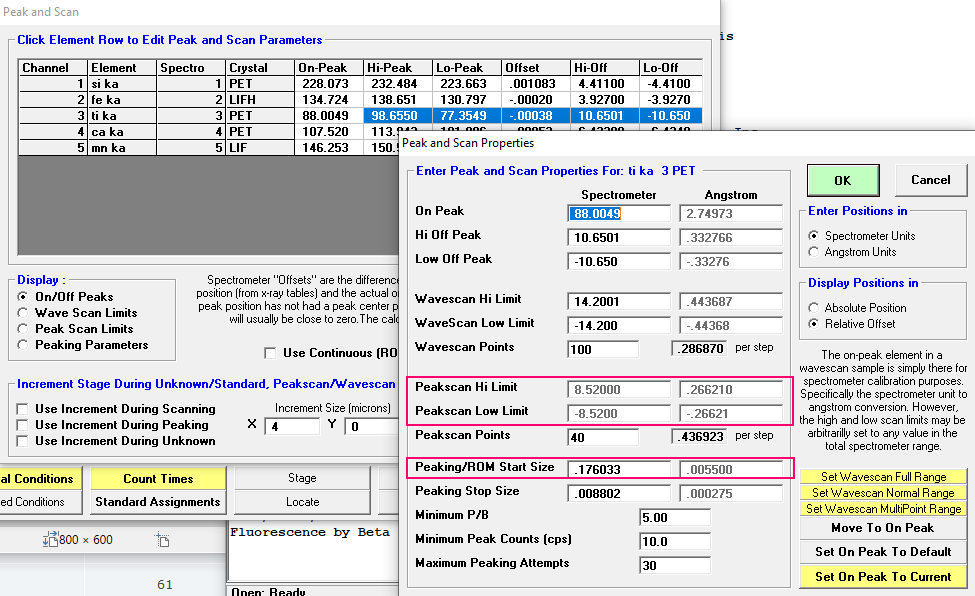Click the On Peak spectrometer field

pos(618,213)
